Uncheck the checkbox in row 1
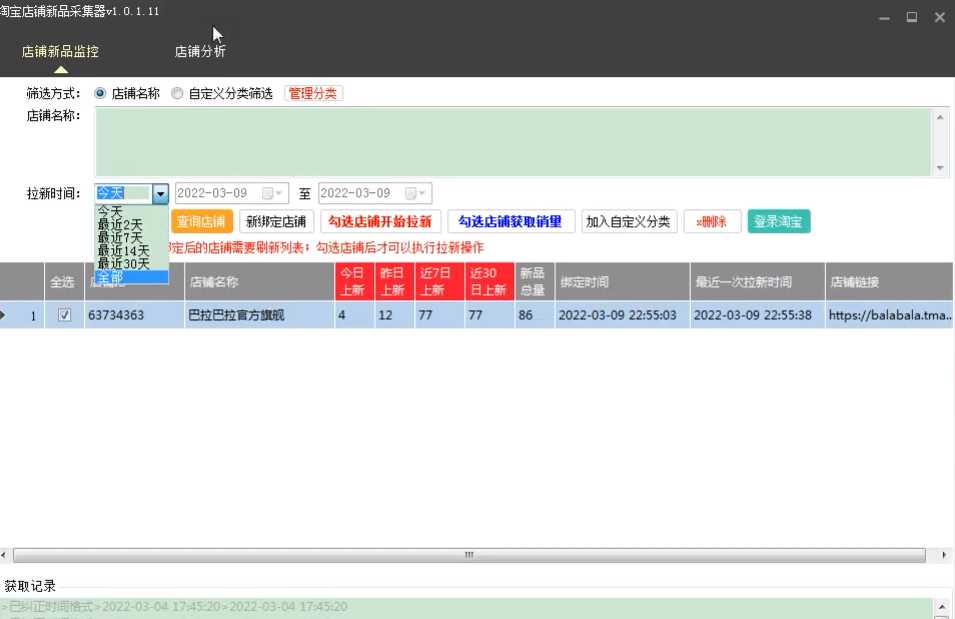 [x=65, y=315]
